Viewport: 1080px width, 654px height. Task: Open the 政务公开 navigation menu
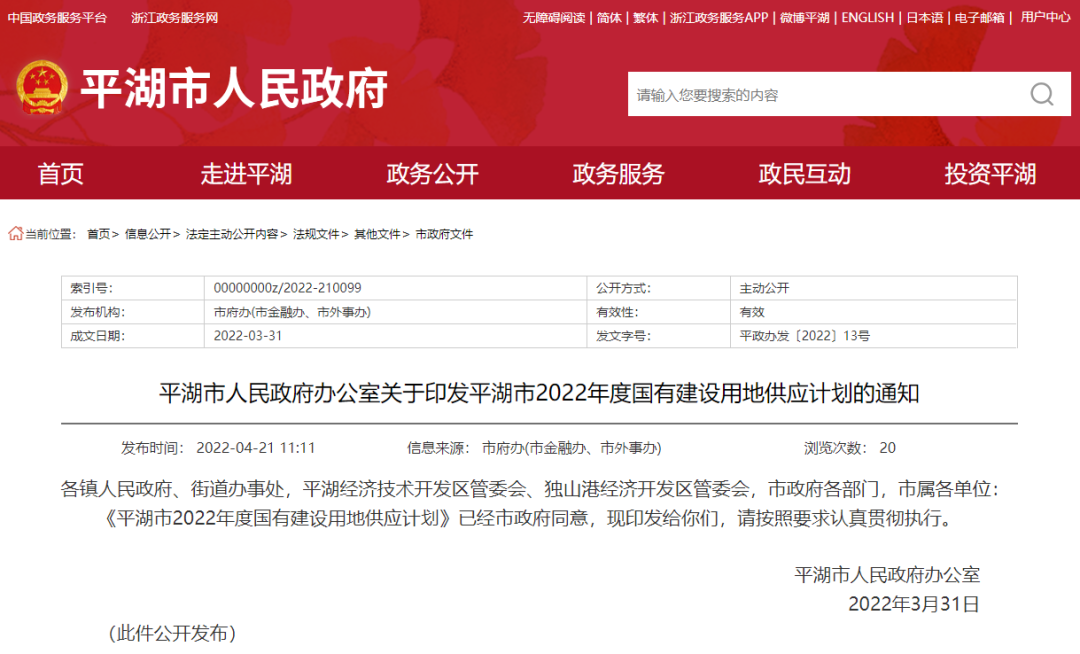coord(432,173)
